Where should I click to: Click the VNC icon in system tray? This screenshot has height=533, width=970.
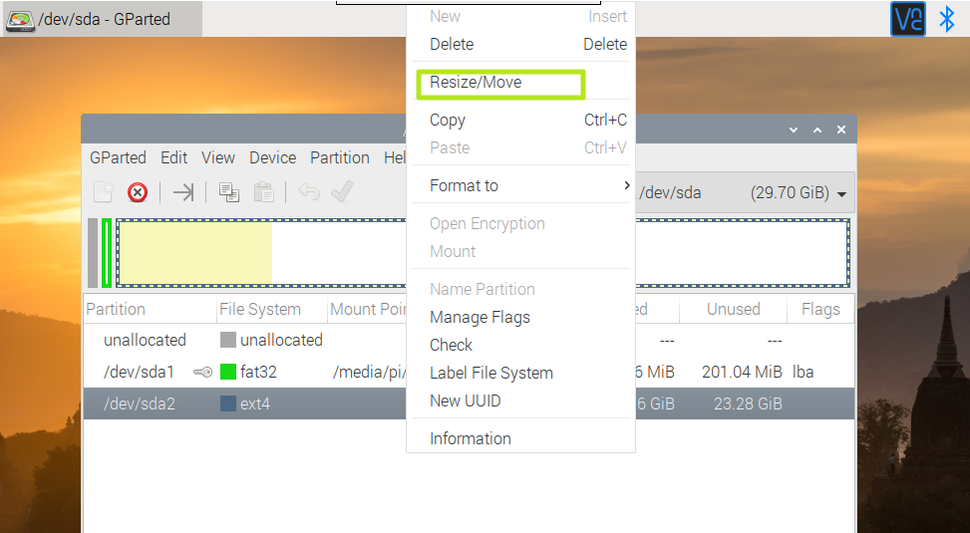pyautogui.click(x=908, y=19)
